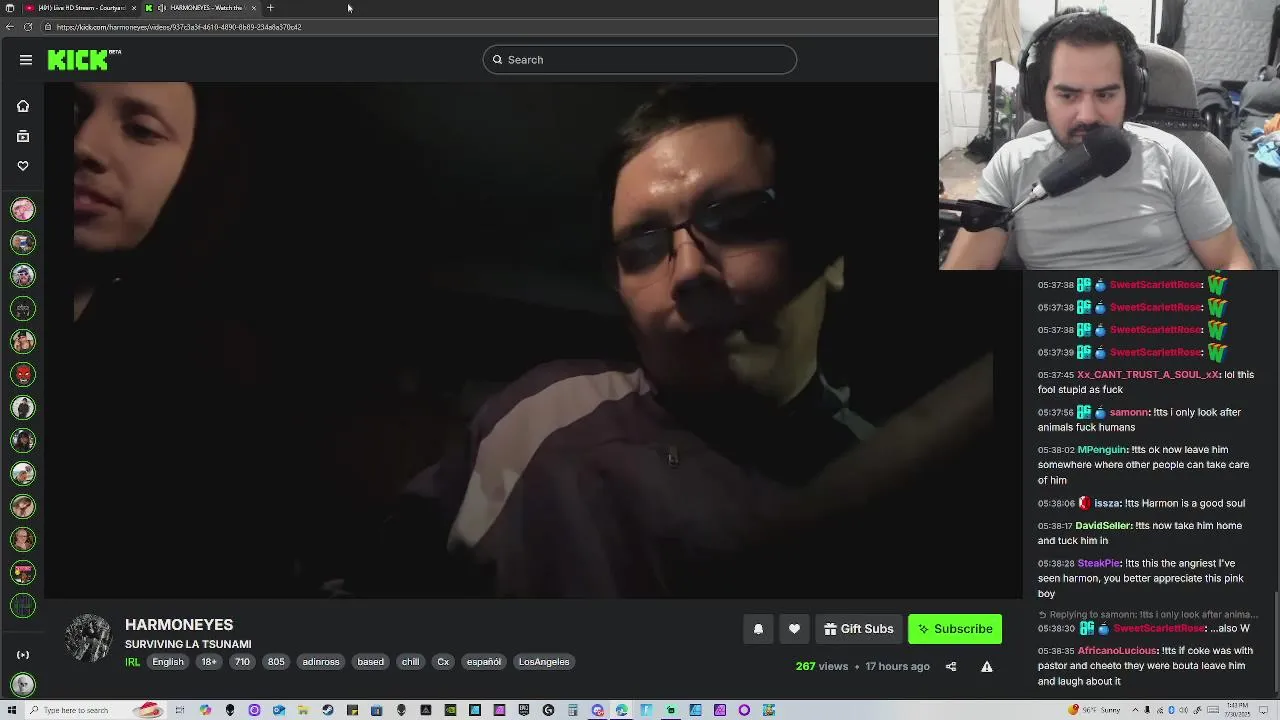Open Task View in the taskbar
Viewport: 1280px width, 720px height.
click(x=181, y=710)
